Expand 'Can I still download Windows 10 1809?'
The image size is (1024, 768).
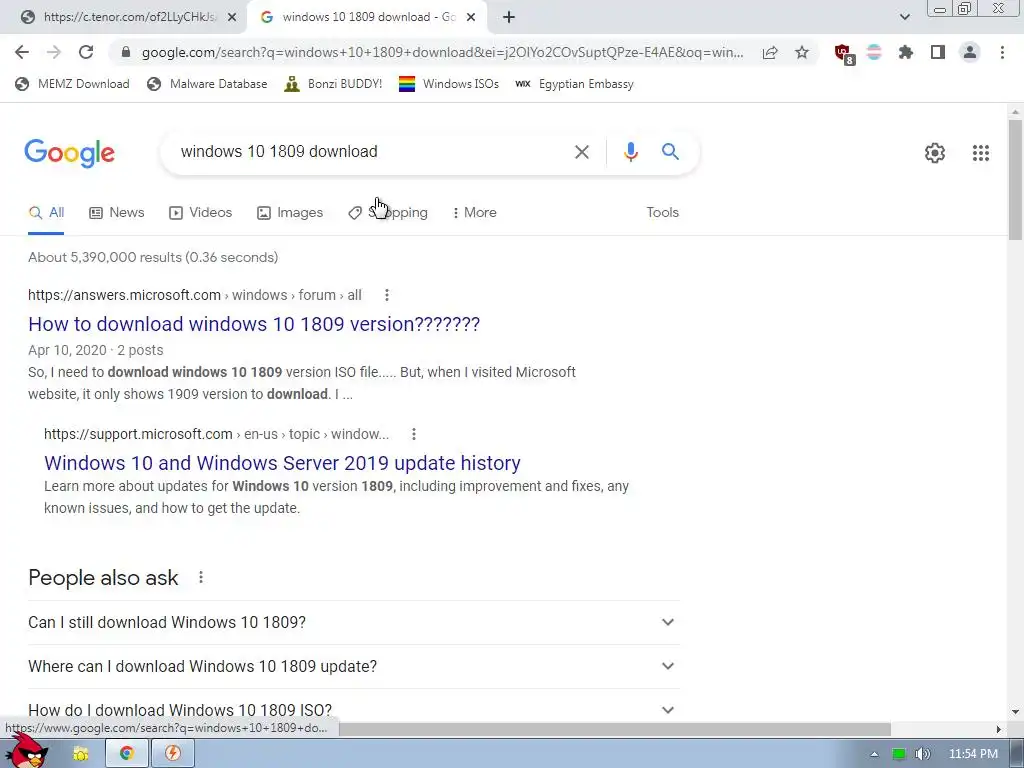[x=354, y=622]
